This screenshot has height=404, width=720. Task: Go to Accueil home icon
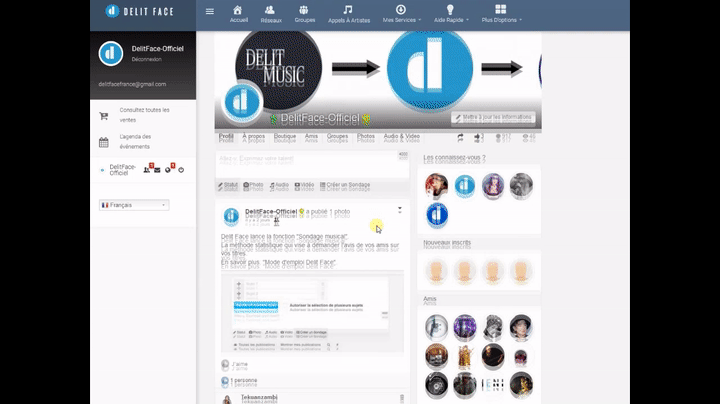tap(239, 13)
